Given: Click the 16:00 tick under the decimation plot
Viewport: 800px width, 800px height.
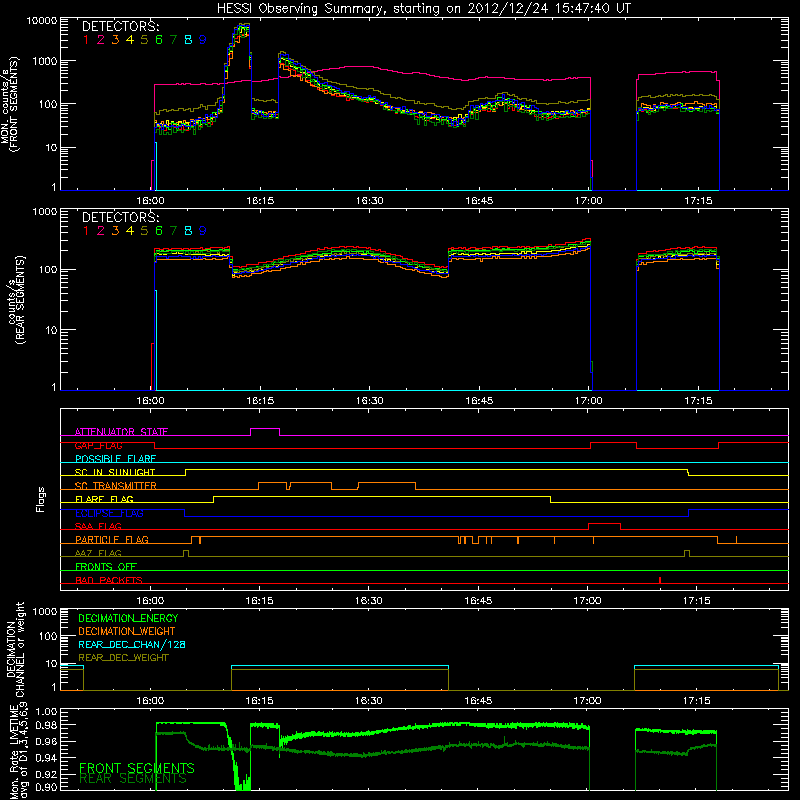Looking at the screenshot, I should [150, 701].
